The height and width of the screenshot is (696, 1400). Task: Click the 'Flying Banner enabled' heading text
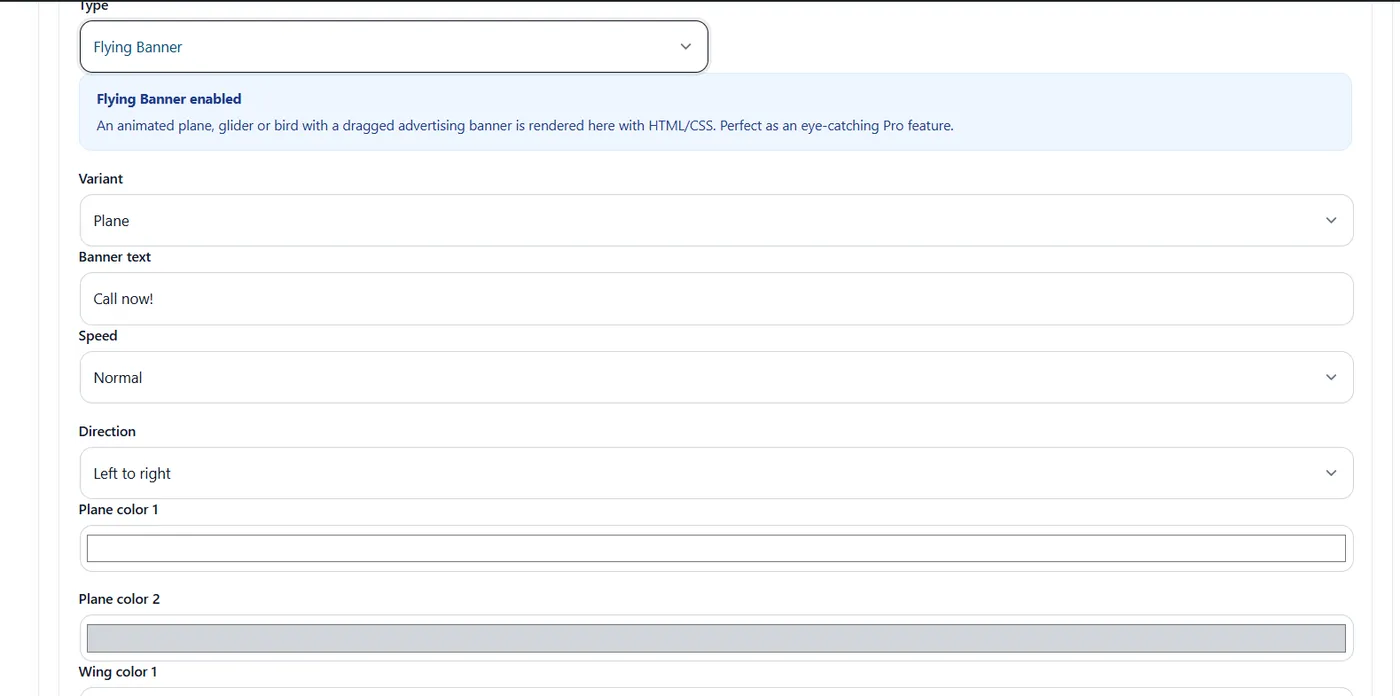[169, 99]
